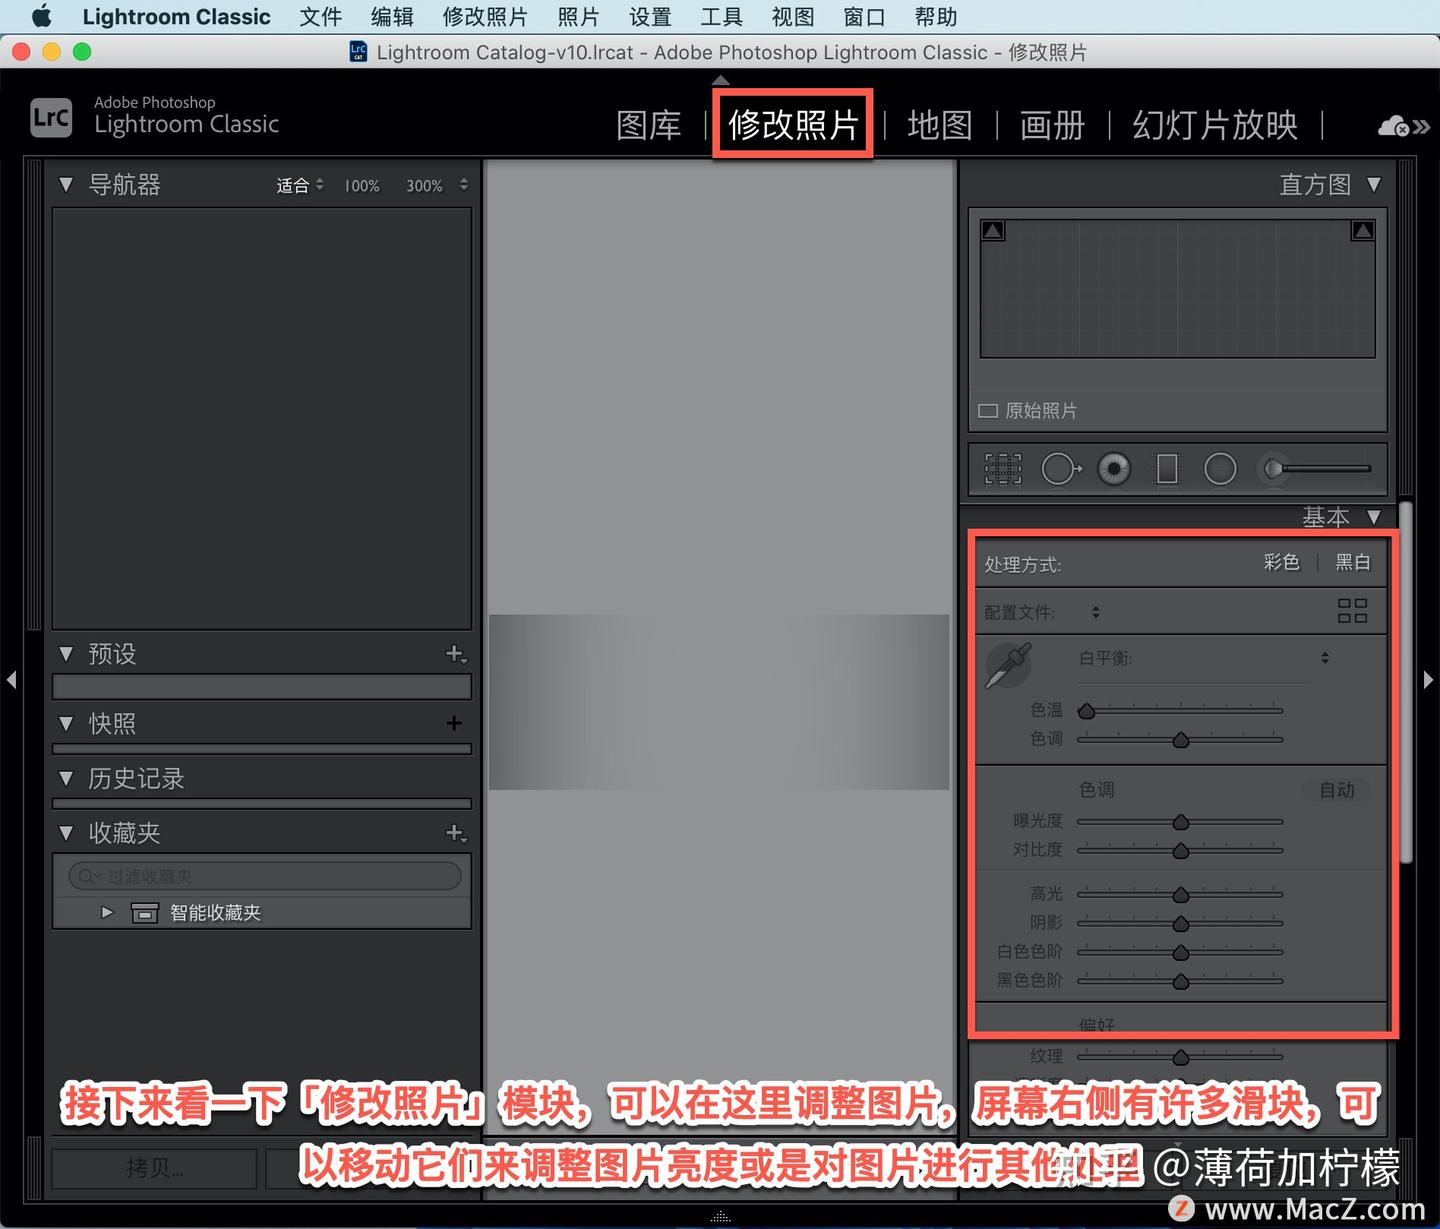Open the Tools (工具) menu

[x=721, y=17]
